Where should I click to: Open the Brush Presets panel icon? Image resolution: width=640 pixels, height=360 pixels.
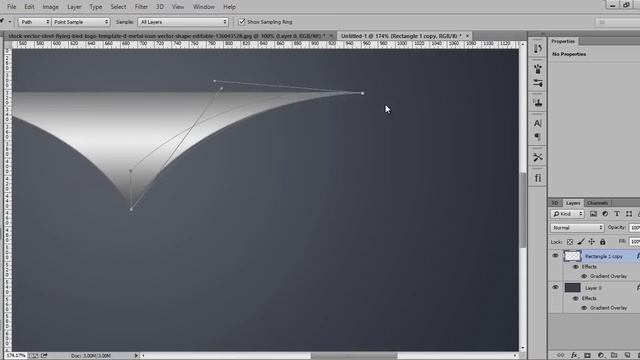click(x=538, y=69)
